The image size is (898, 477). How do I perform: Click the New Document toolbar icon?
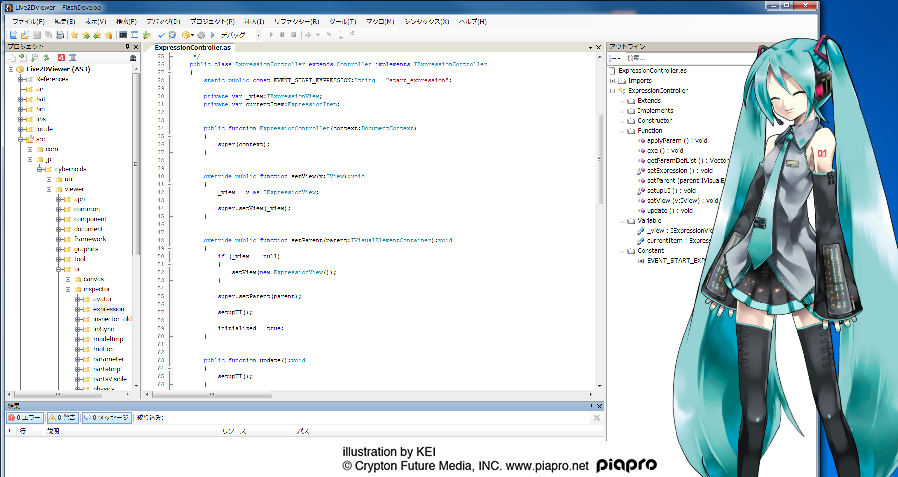(x=13, y=35)
